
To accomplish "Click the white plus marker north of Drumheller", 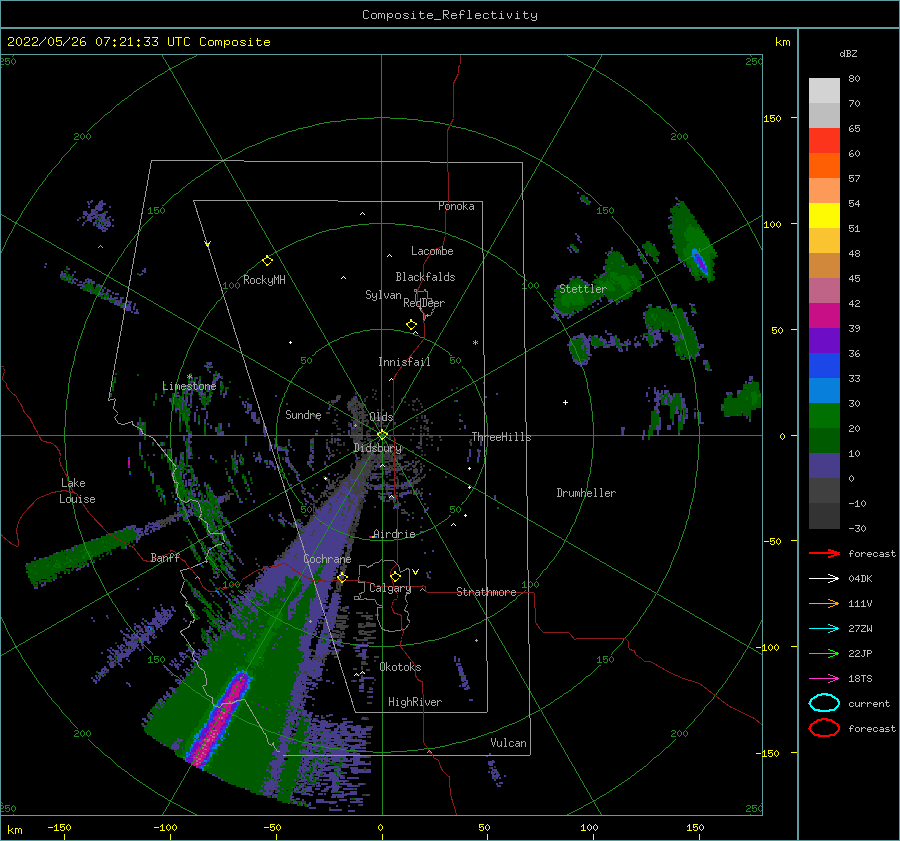I will pos(565,402).
